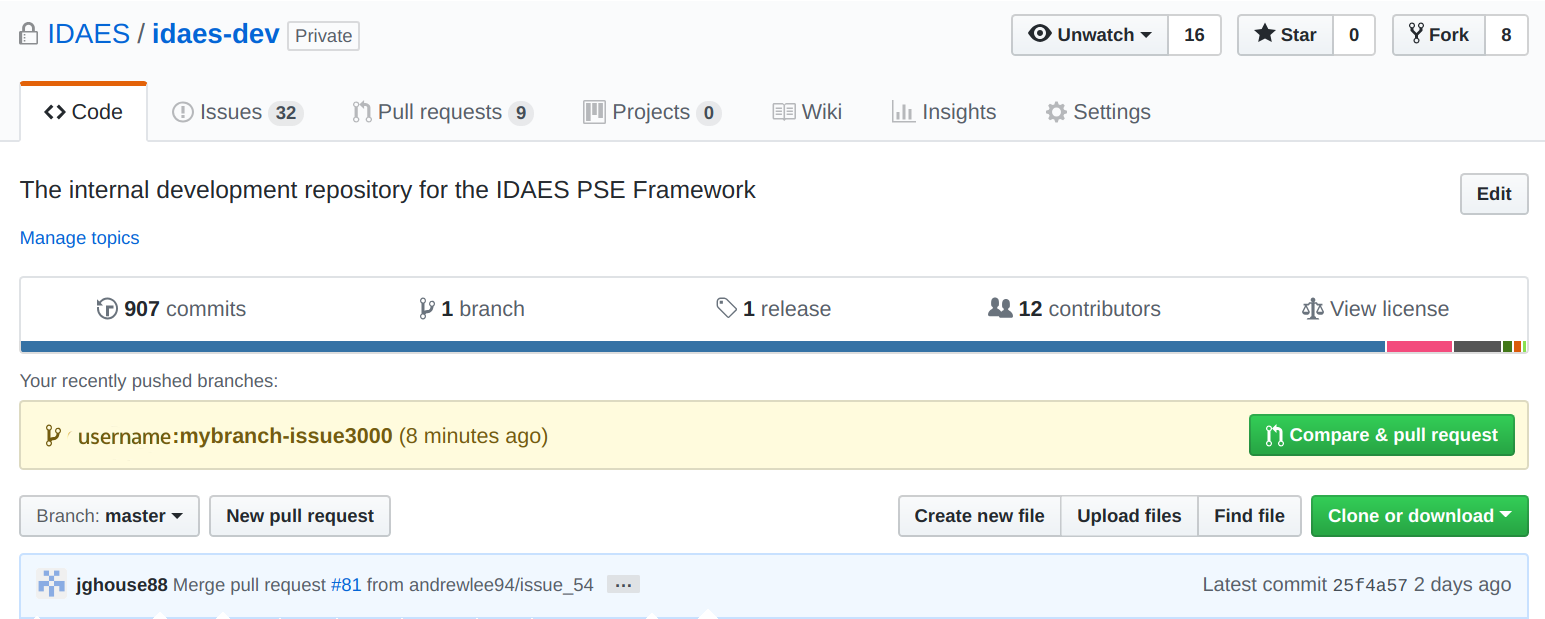The width and height of the screenshot is (1545, 619).
Task: Click the Private label badge
Action: coord(323,36)
